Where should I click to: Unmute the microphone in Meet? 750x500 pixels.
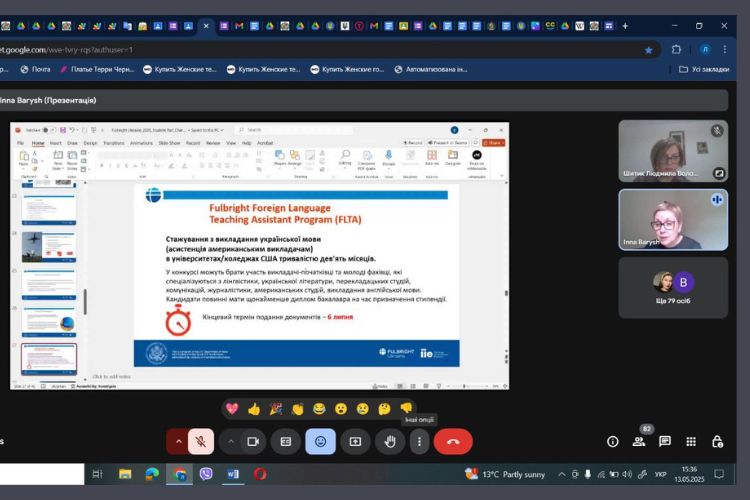point(201,441)
